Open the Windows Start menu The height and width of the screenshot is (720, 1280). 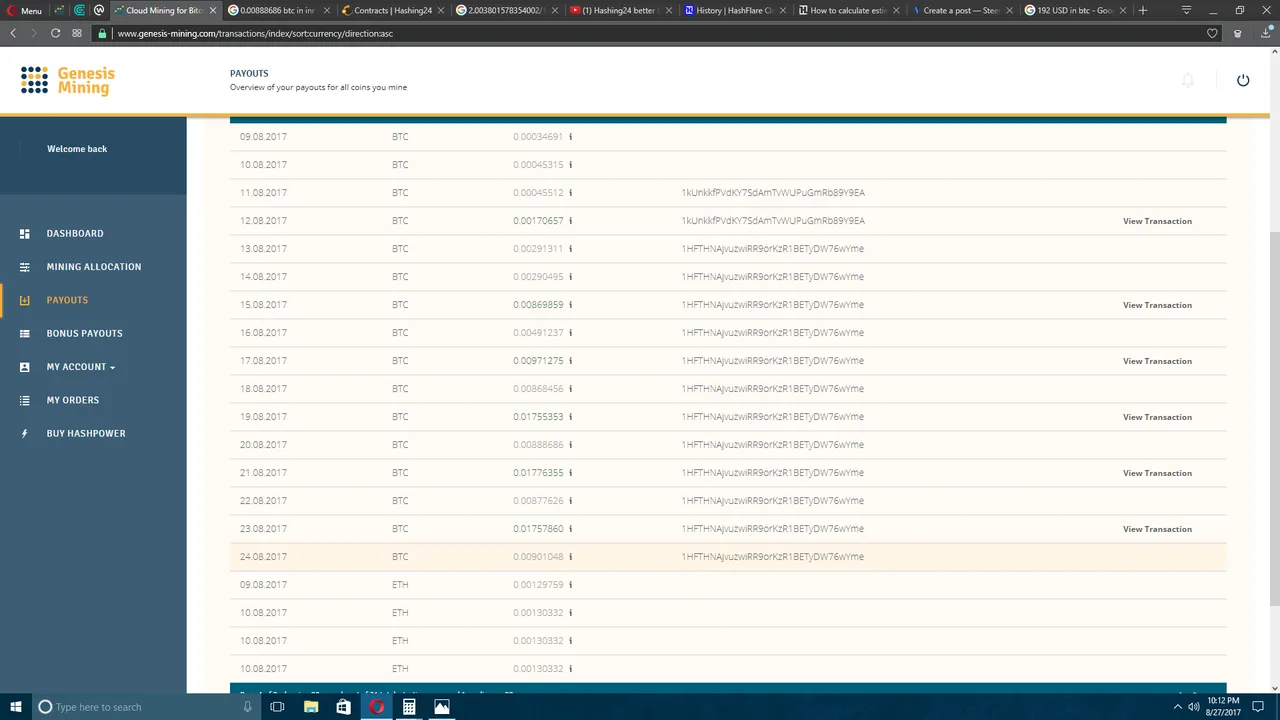[15, 707]
